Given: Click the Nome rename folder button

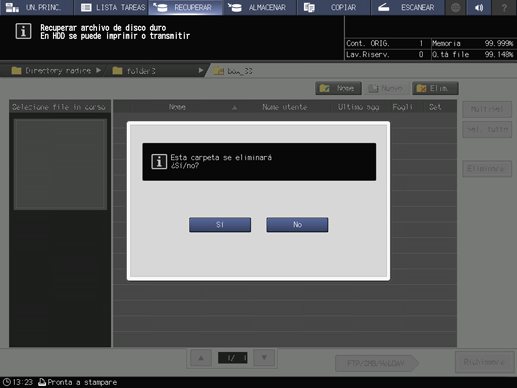Looking at the screenshot, I should (338, 88).
